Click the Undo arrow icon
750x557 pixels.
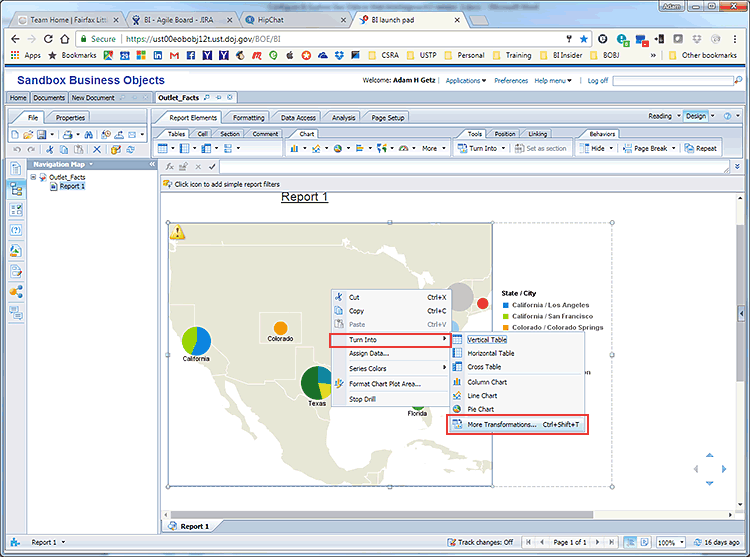tap(17, 150)
